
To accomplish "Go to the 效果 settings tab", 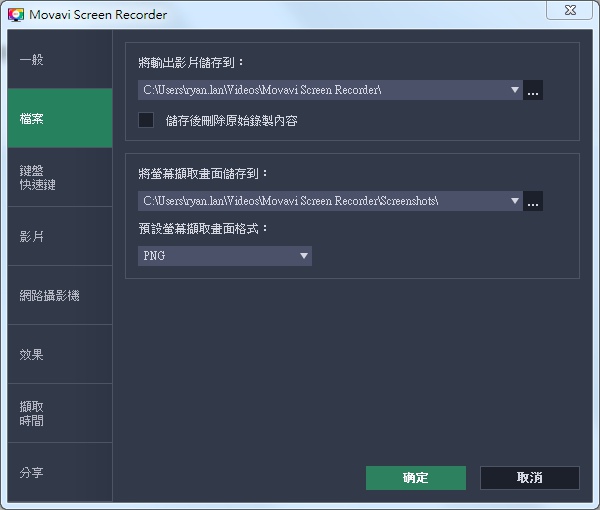I will (x=60, y=354).
